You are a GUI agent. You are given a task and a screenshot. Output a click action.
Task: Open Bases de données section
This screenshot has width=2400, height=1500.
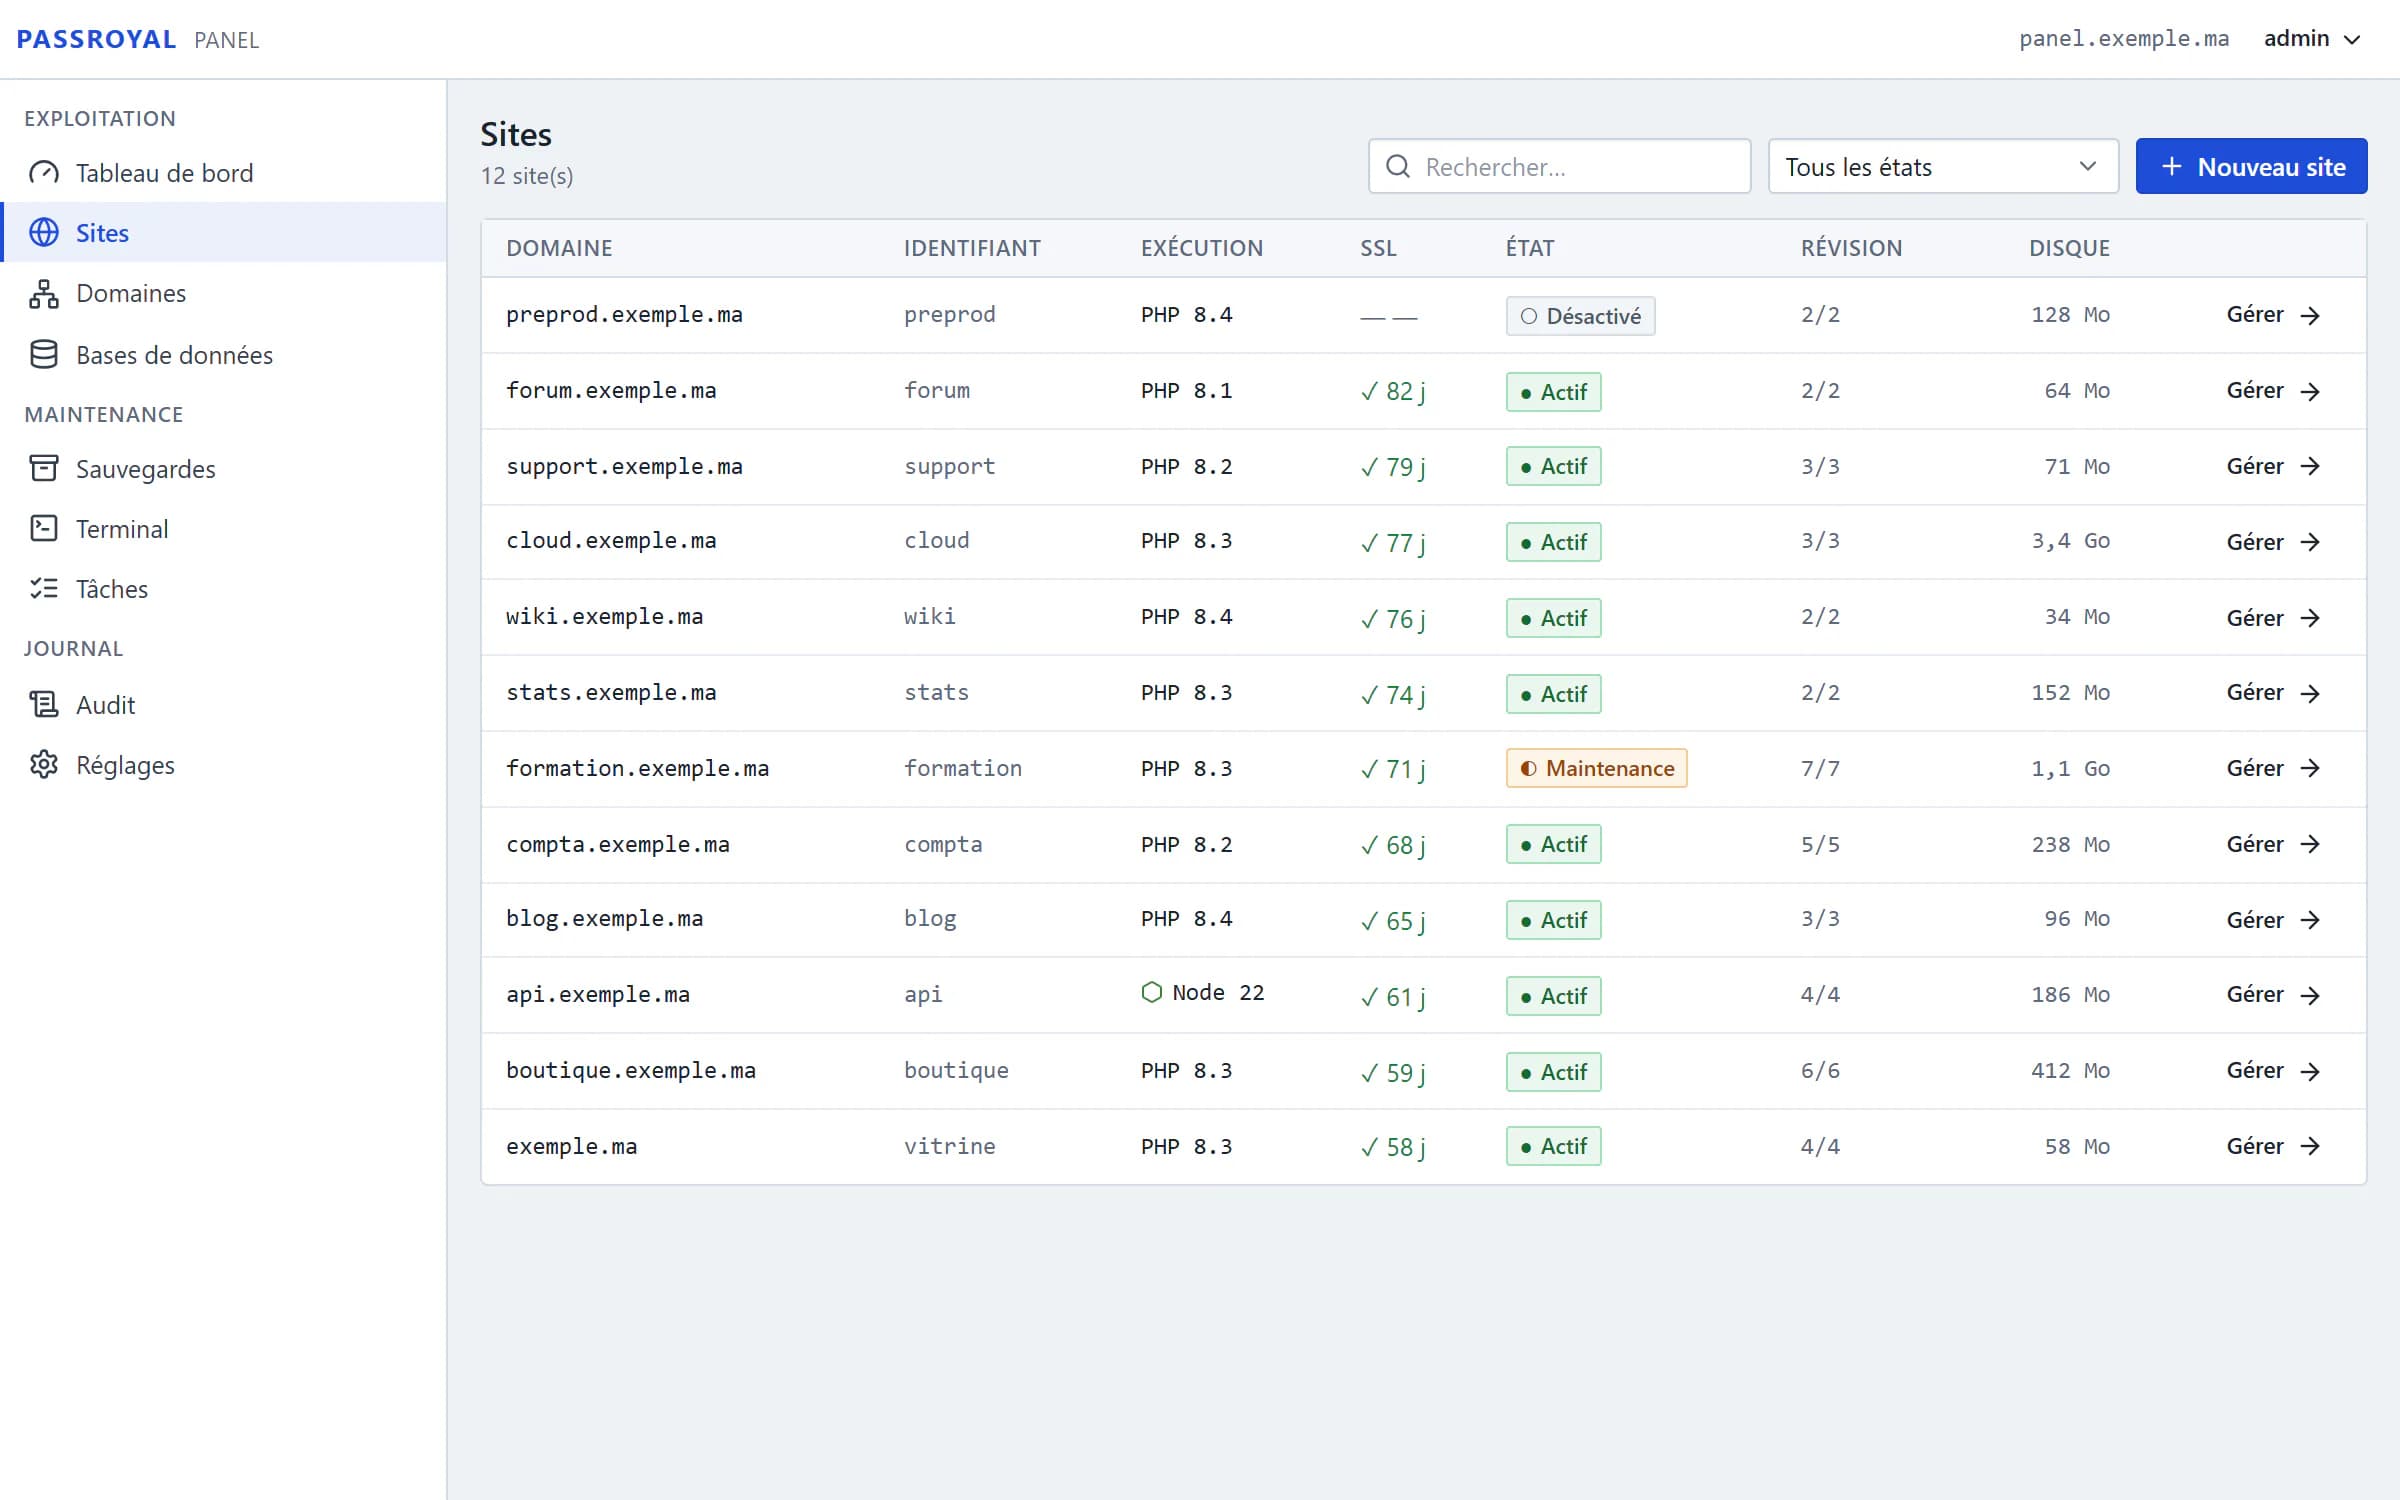click(224, 355)
